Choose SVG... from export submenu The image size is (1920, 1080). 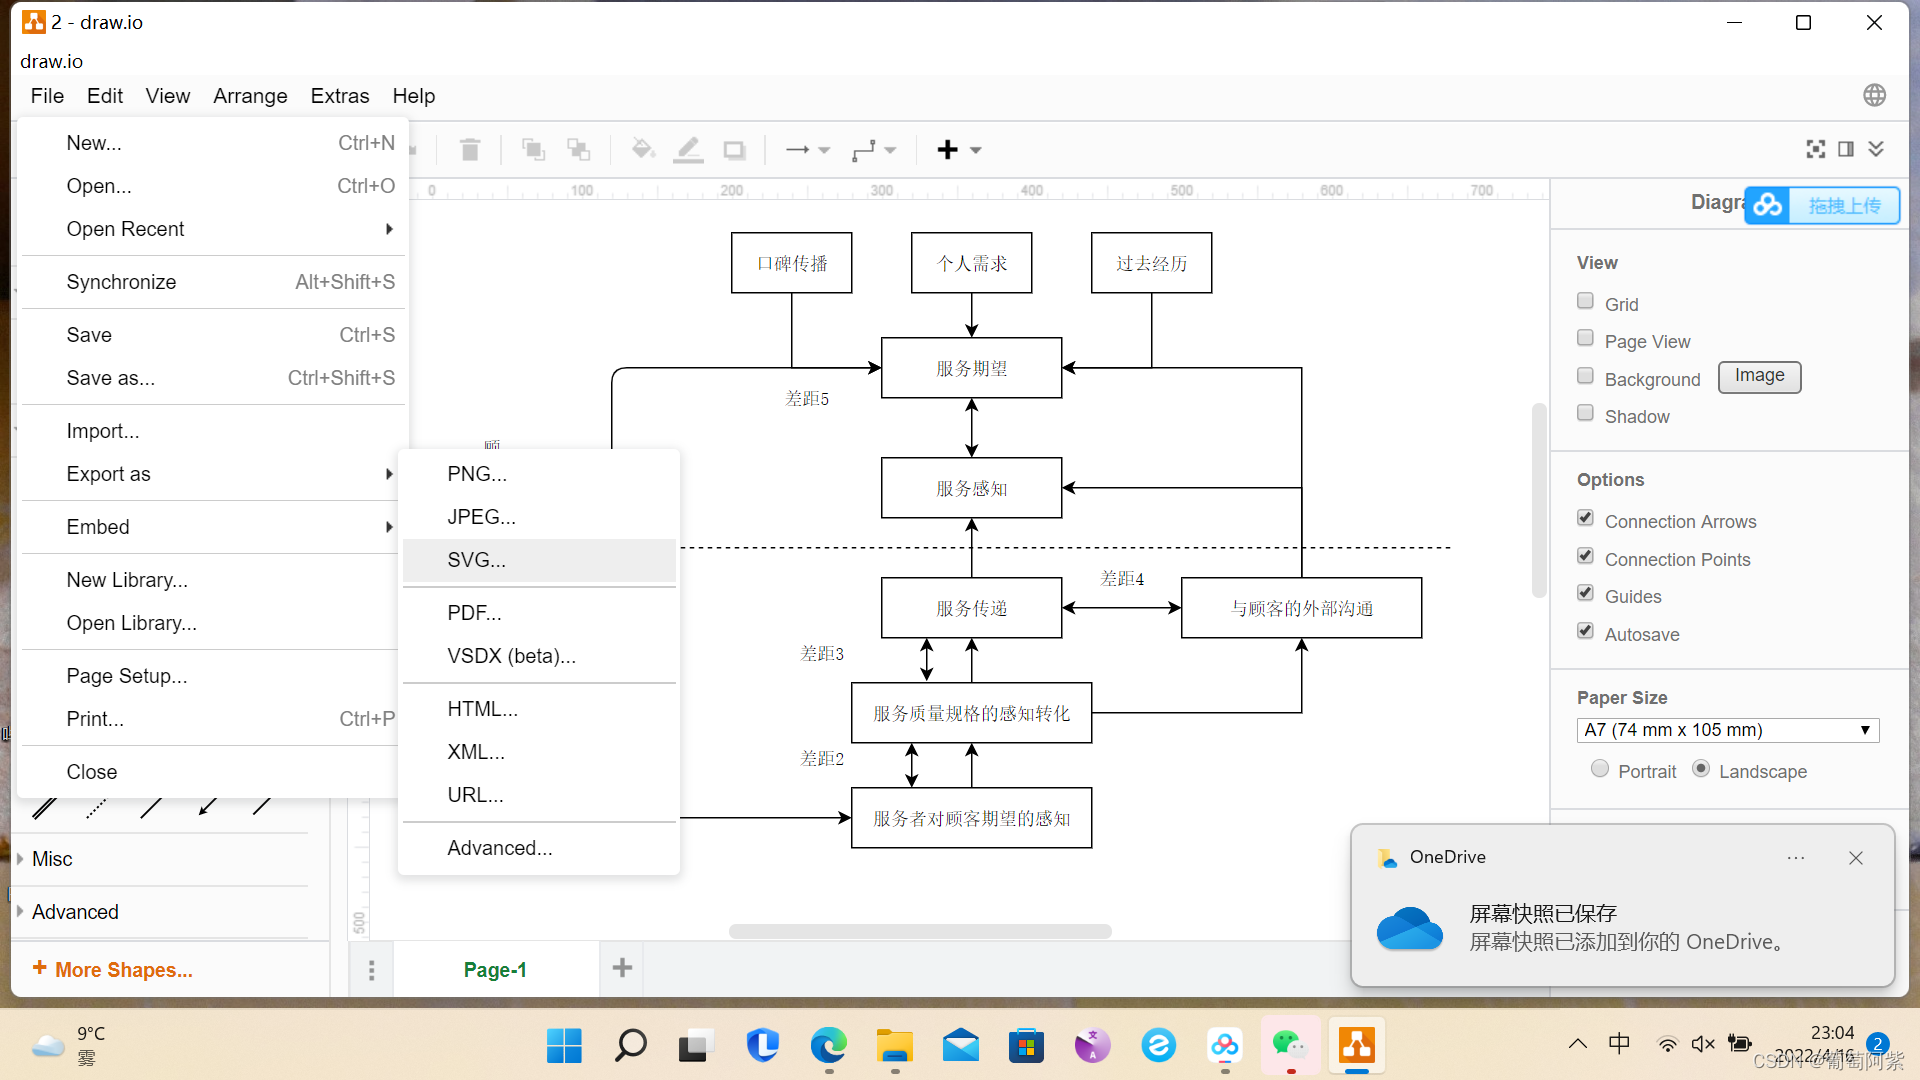(x=477, y=560)
